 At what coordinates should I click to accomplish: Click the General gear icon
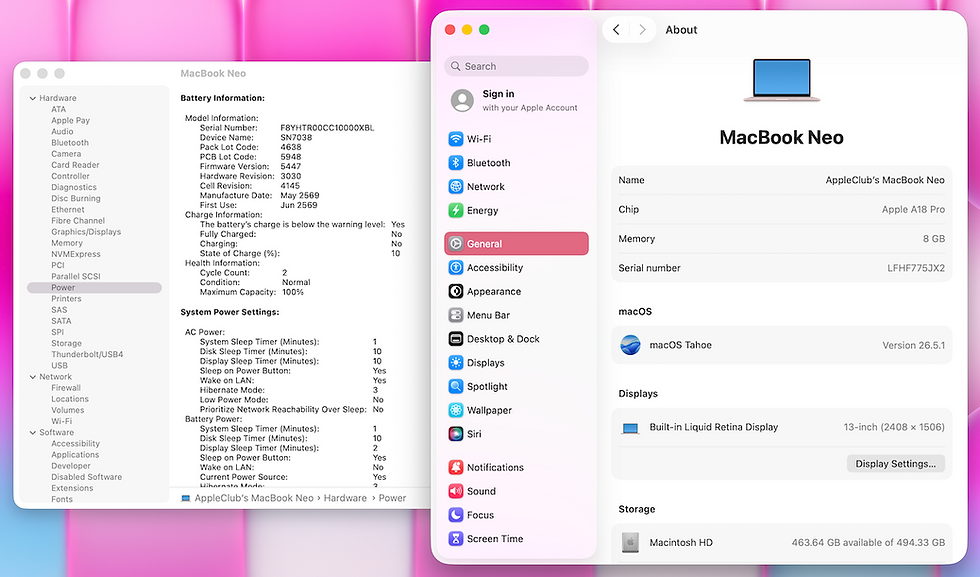tap(456, 244)
